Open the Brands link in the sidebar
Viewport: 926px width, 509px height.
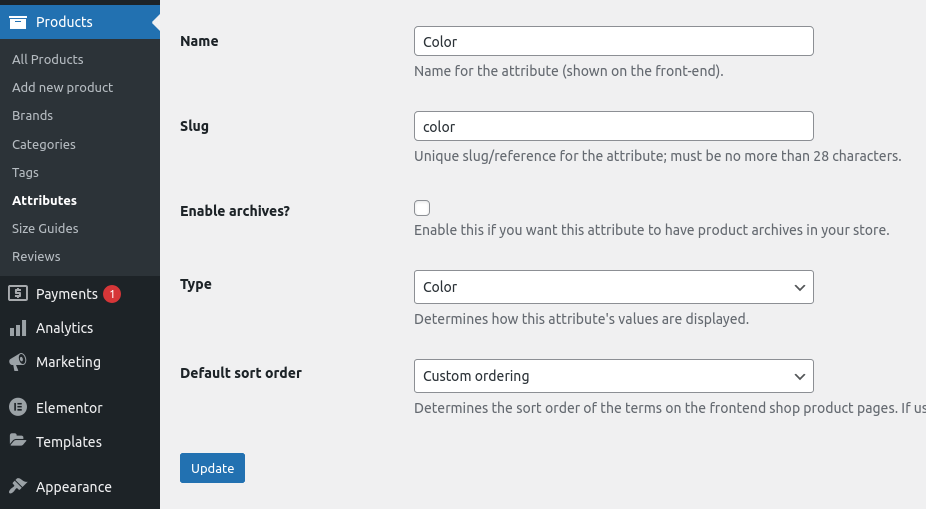coord(32,116)
